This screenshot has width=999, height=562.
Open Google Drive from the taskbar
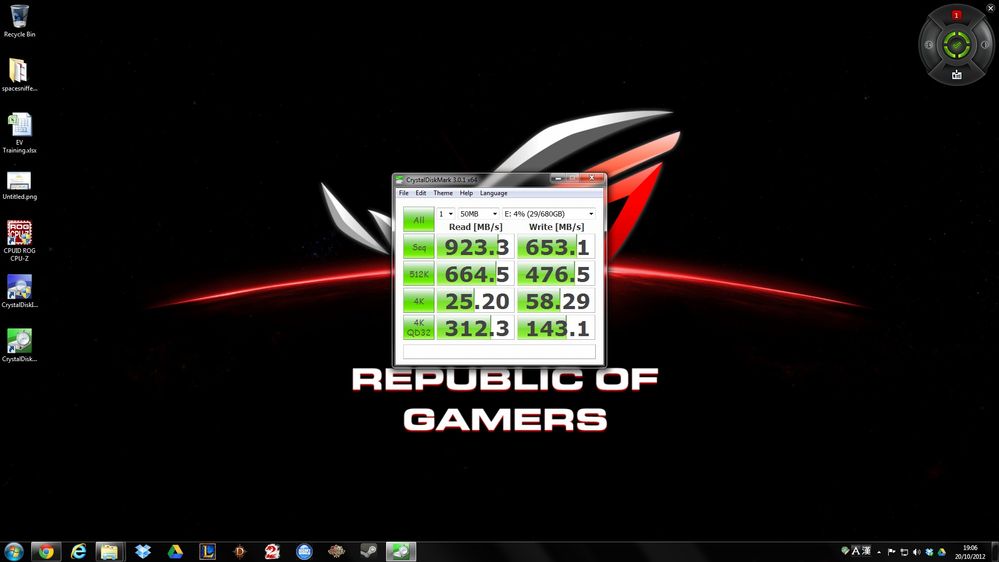pos(175,551)
